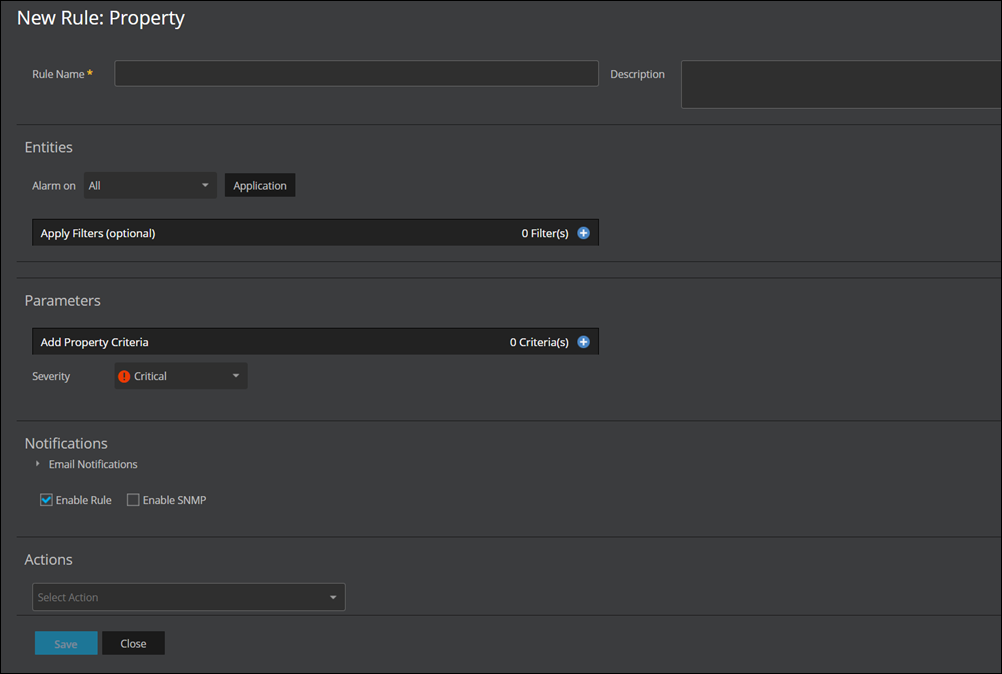Click the Email Notifications label
The image size is (1002, 674).
93,464
